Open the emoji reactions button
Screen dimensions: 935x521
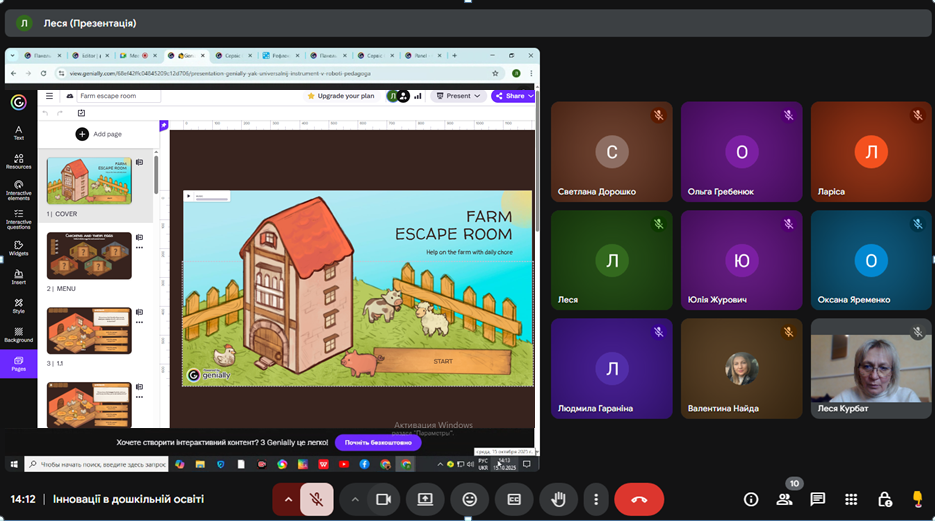point(470,499)
